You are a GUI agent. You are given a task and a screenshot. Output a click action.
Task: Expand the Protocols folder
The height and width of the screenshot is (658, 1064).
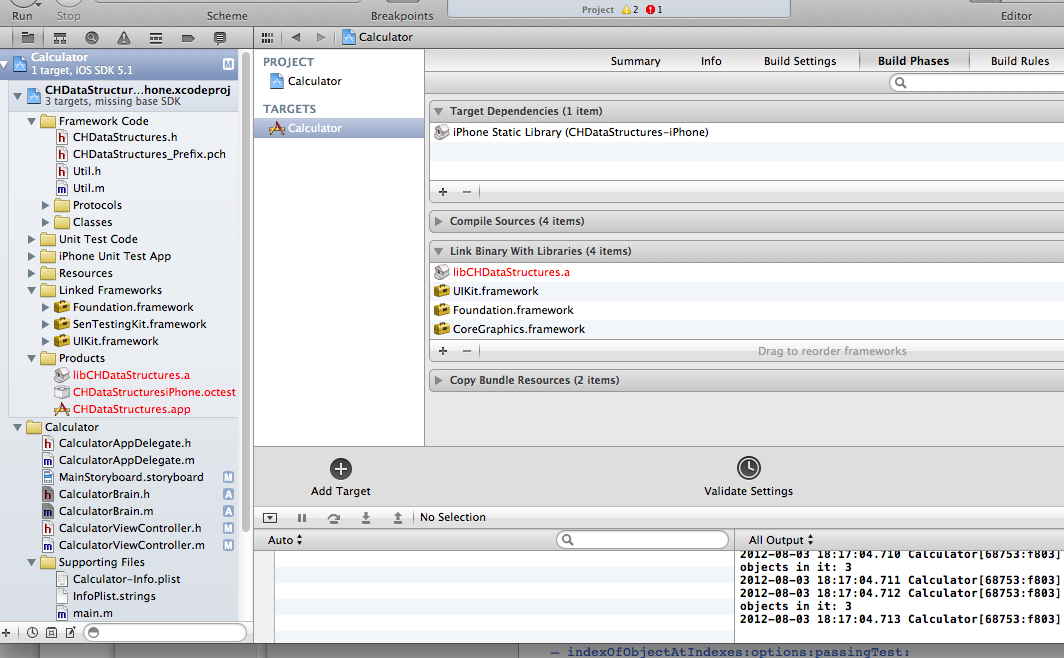[45, 205]
